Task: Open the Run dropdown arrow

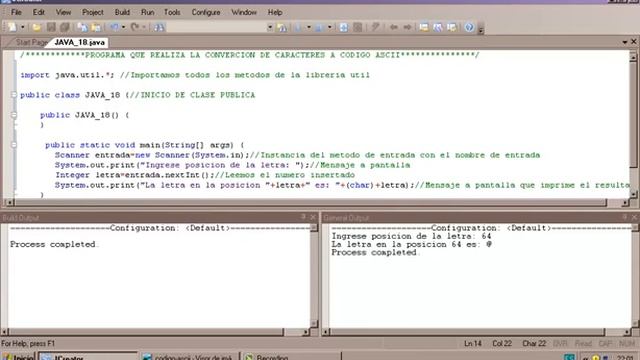Action: pos(329,27)
